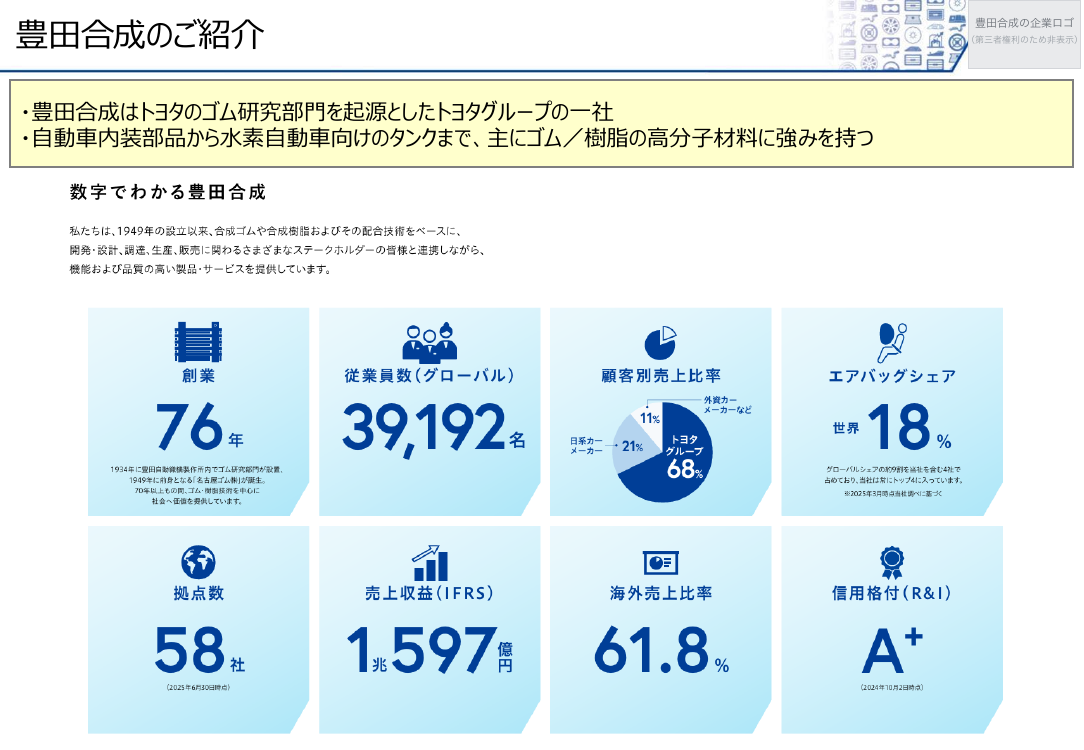Click the 39,192名 figure
This screenshot has height=750, width=1084.
pyautogui.click(x=433, y=430)
